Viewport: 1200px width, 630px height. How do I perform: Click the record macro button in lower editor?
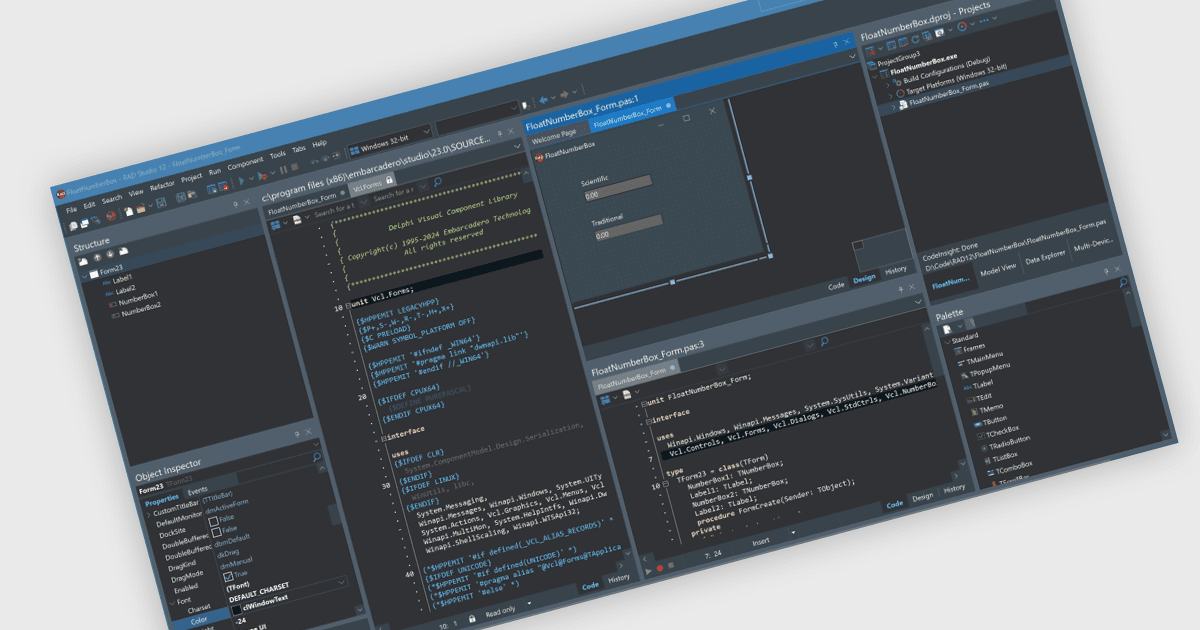pos(659,568)
